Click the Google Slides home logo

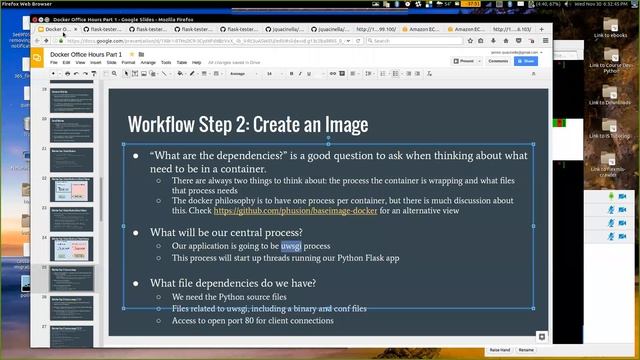(x=37, y=58)
